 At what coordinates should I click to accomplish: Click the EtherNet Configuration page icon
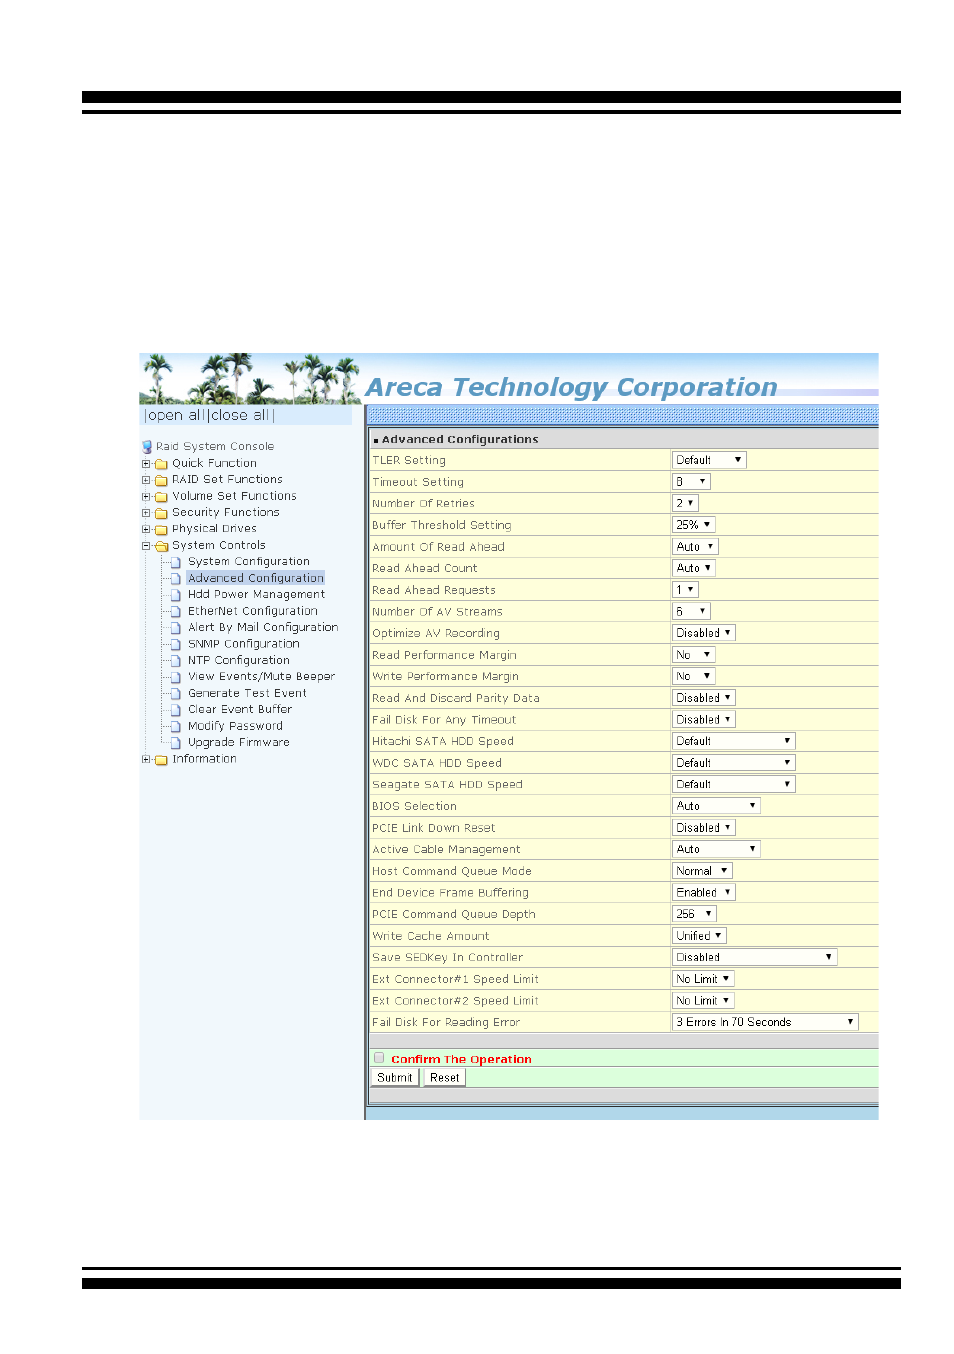tap(176, 612)
